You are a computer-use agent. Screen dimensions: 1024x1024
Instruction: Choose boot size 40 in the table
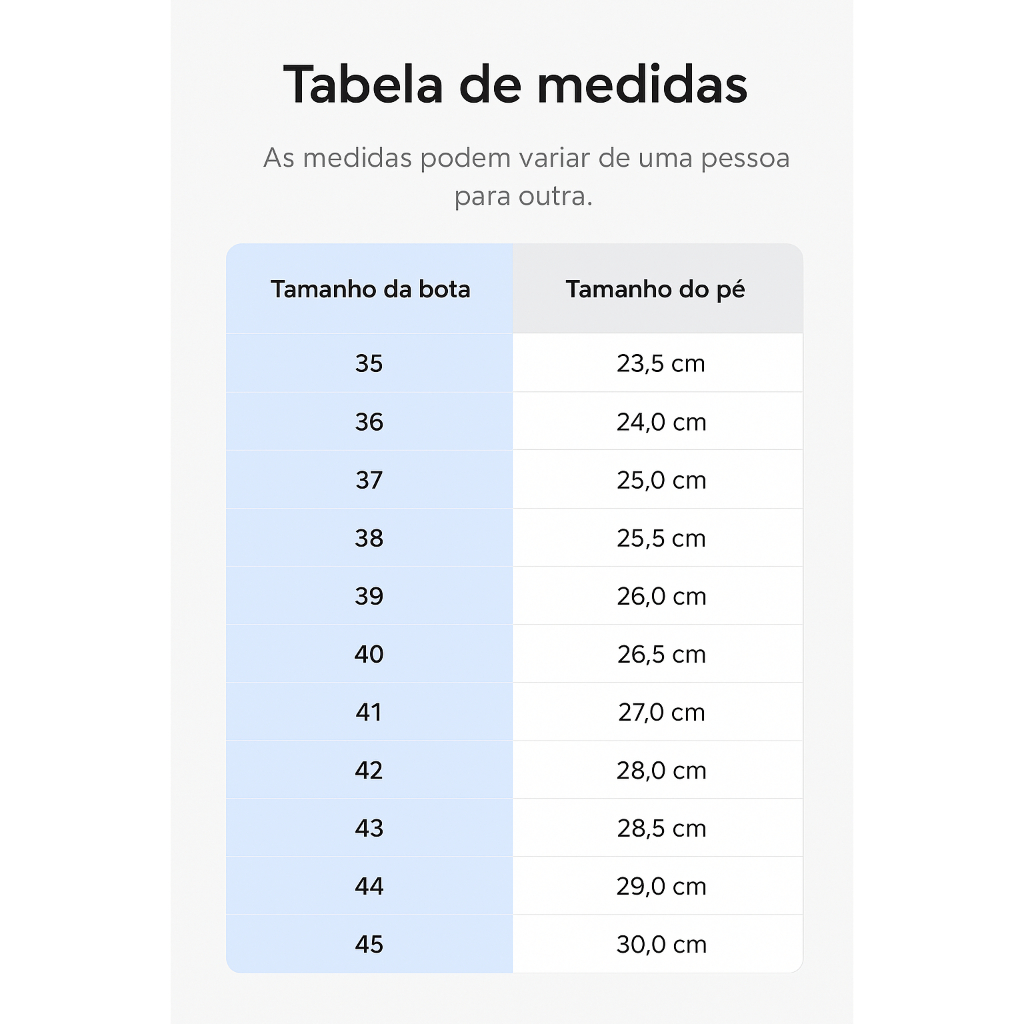point(369,654)
